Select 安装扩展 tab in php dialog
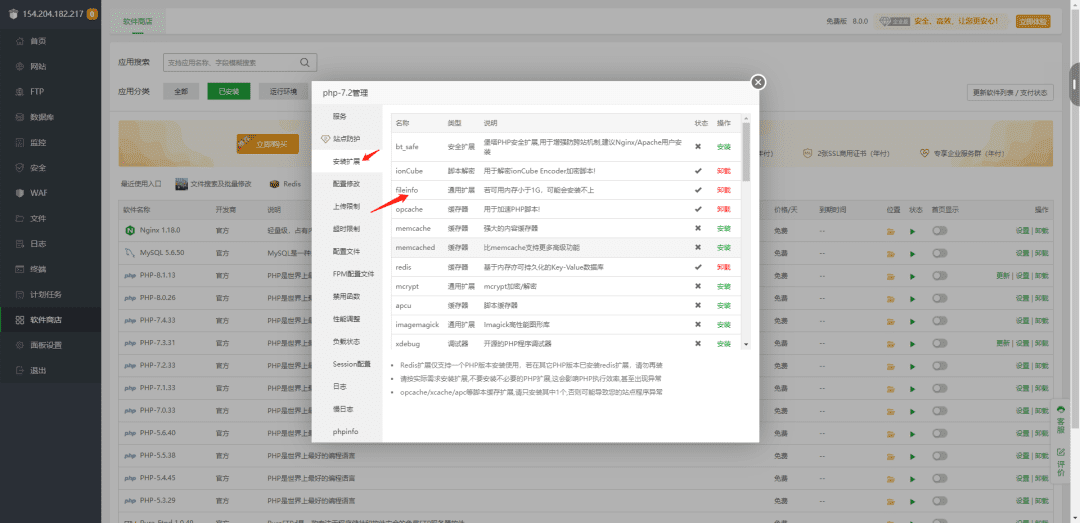This screenshot has width=1080, height=523. click(347, 161)
